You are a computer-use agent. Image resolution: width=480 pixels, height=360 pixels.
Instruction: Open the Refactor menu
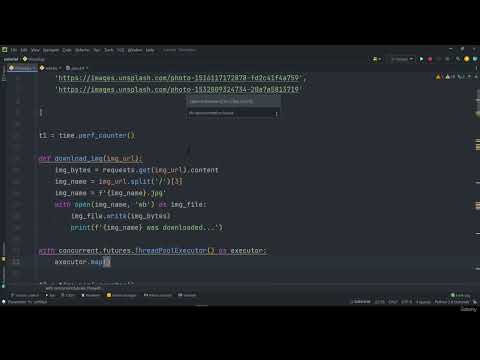82,50
